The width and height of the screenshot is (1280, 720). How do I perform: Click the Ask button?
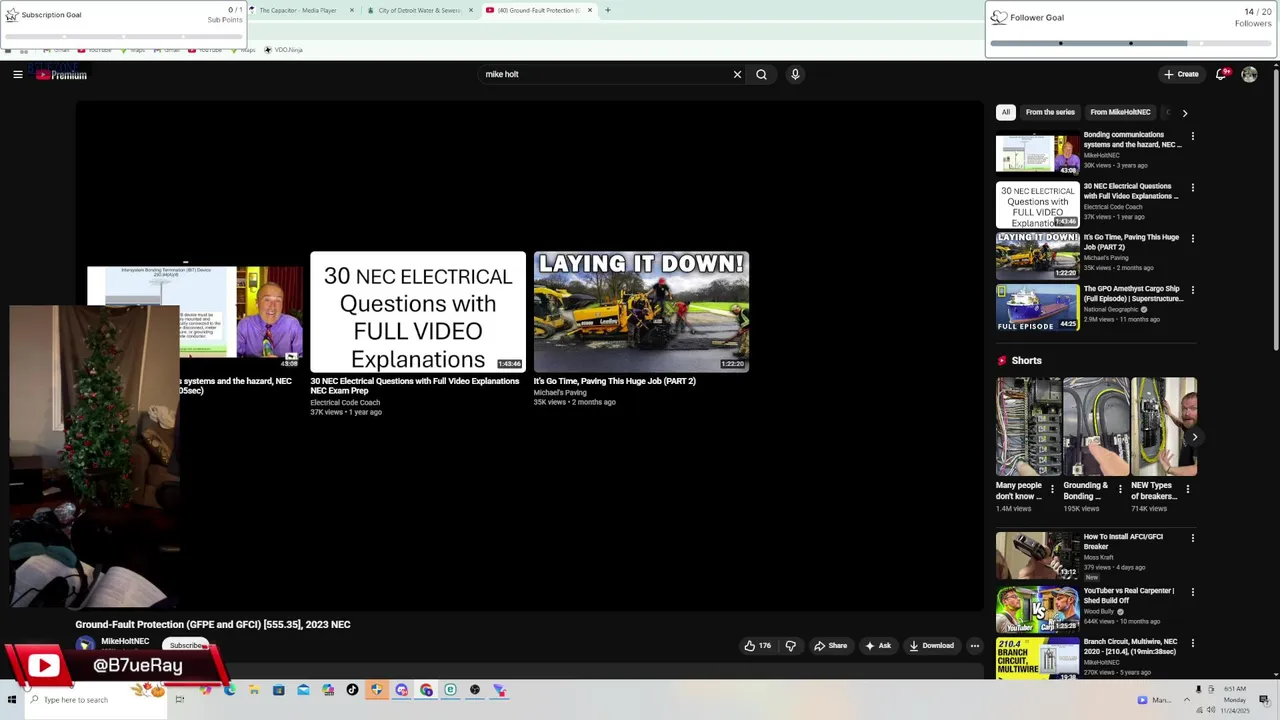click(877, 646)
